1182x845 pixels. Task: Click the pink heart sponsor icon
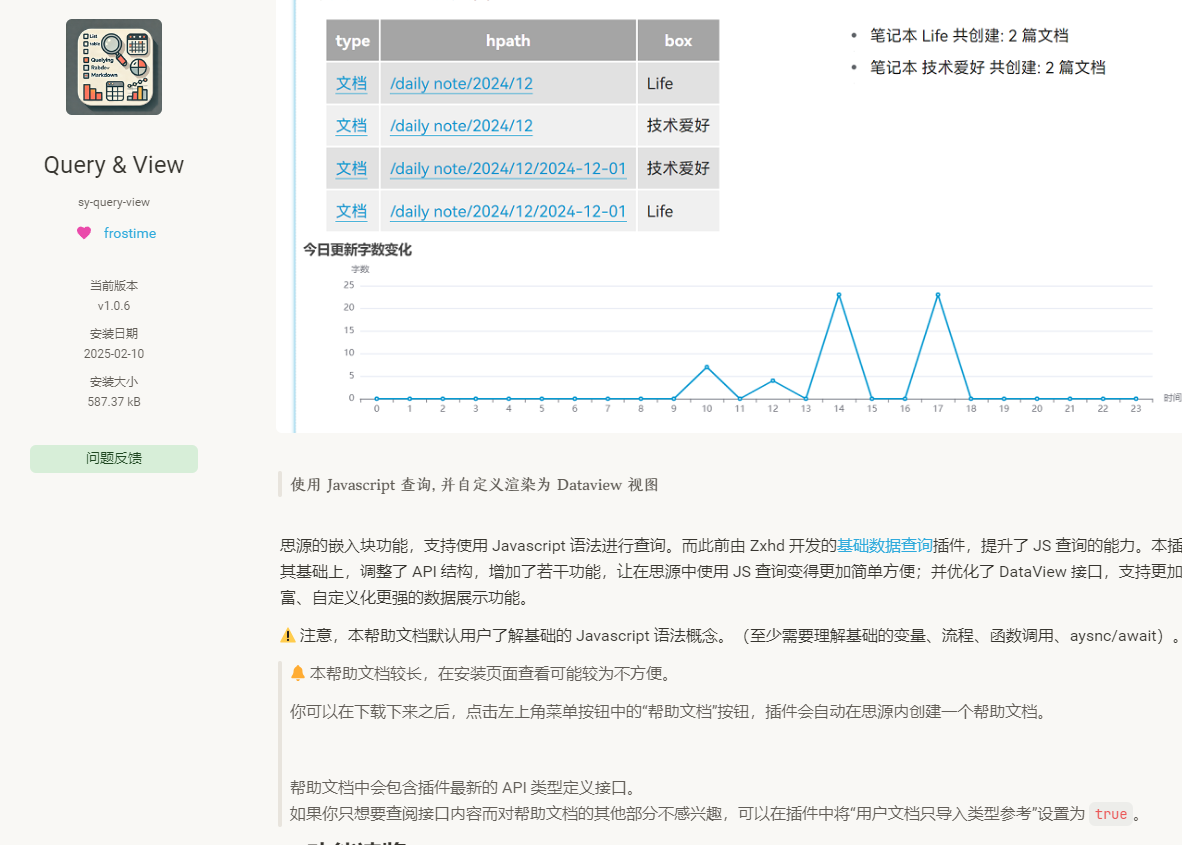(x=84, y=233)
